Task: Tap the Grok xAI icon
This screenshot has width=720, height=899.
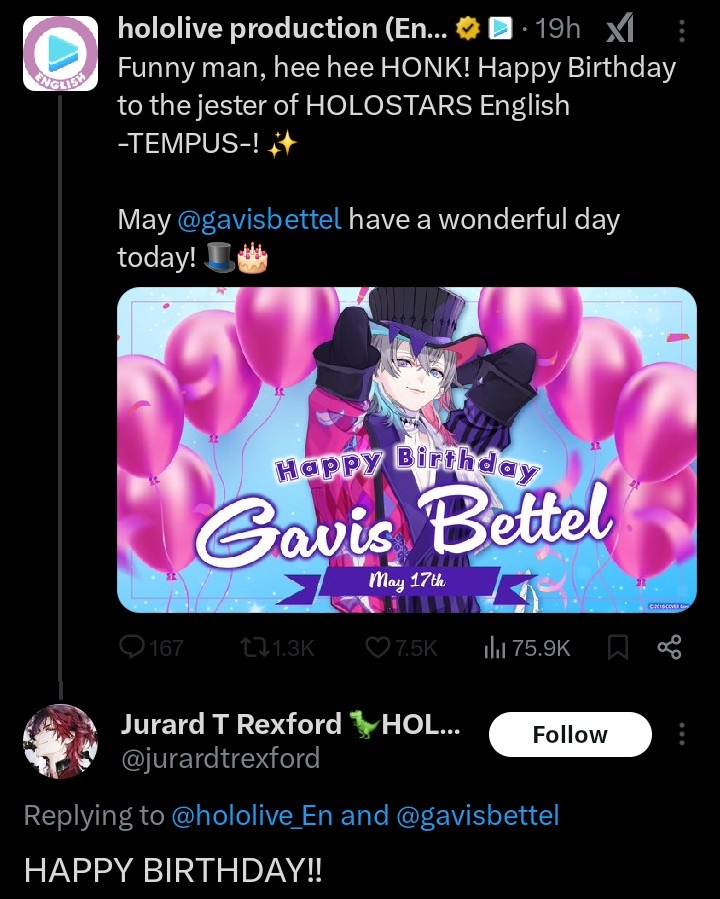Action: pyautogui.click(x=620, y=30)
